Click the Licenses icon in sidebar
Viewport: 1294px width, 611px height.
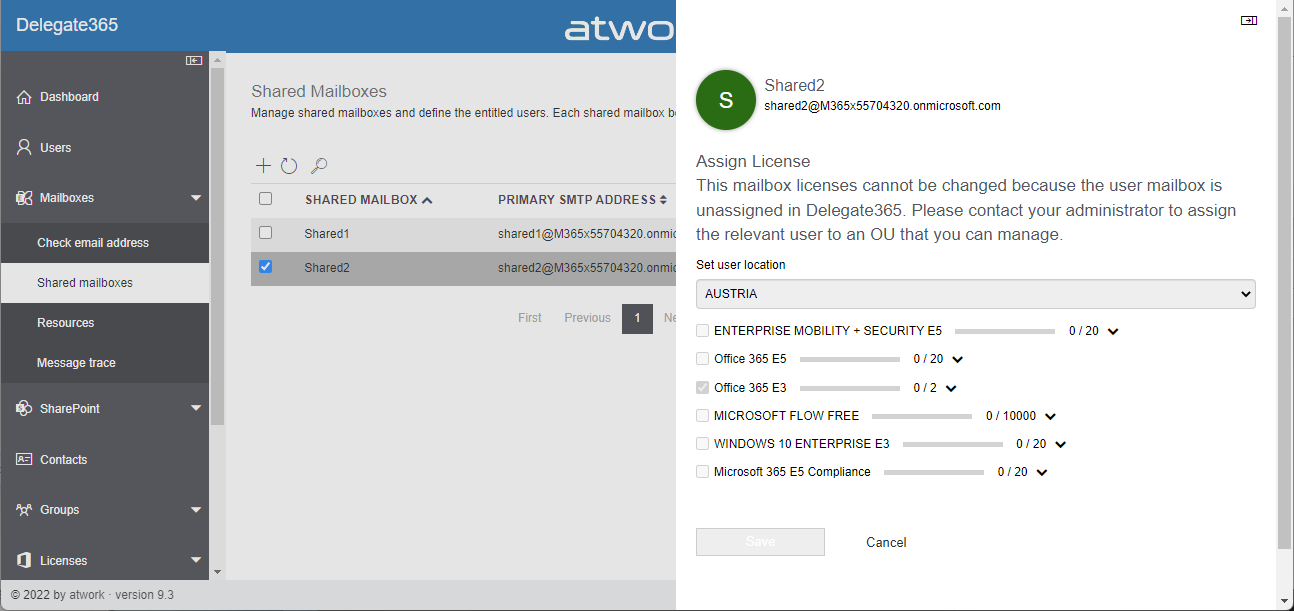pos(24,561)
